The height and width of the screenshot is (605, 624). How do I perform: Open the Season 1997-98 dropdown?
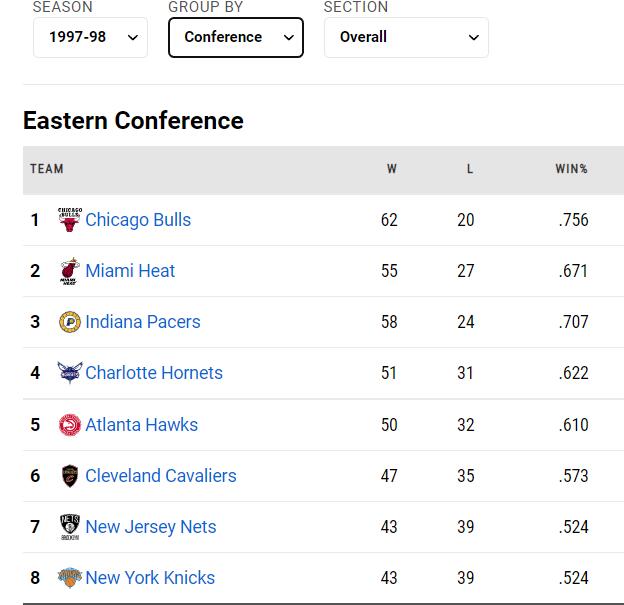[x=90, y=37]
